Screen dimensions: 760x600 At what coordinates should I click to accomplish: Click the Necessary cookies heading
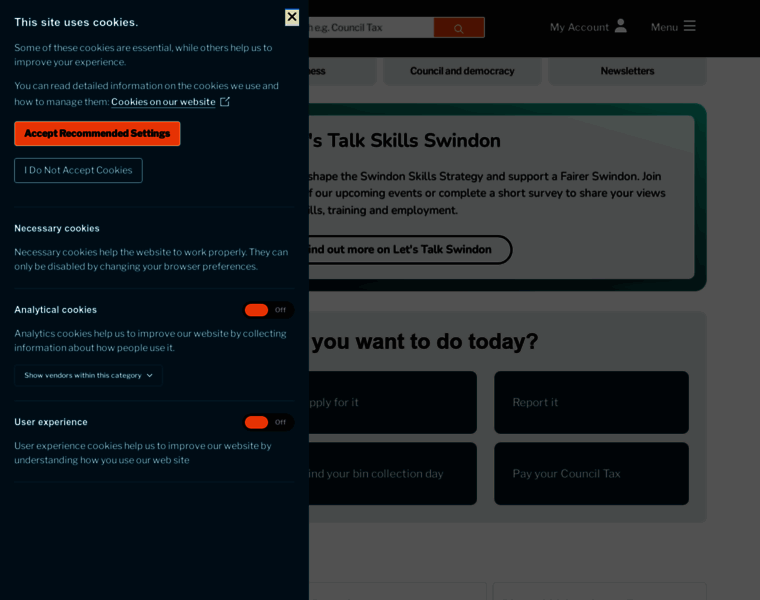[x=57, y=228]
